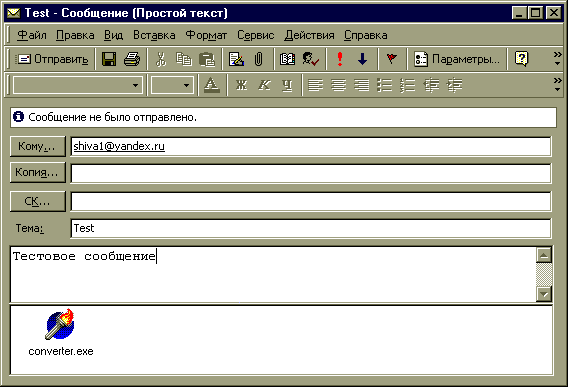
Task: Click the Save floppy disk icon
Action: click(109, 59)
